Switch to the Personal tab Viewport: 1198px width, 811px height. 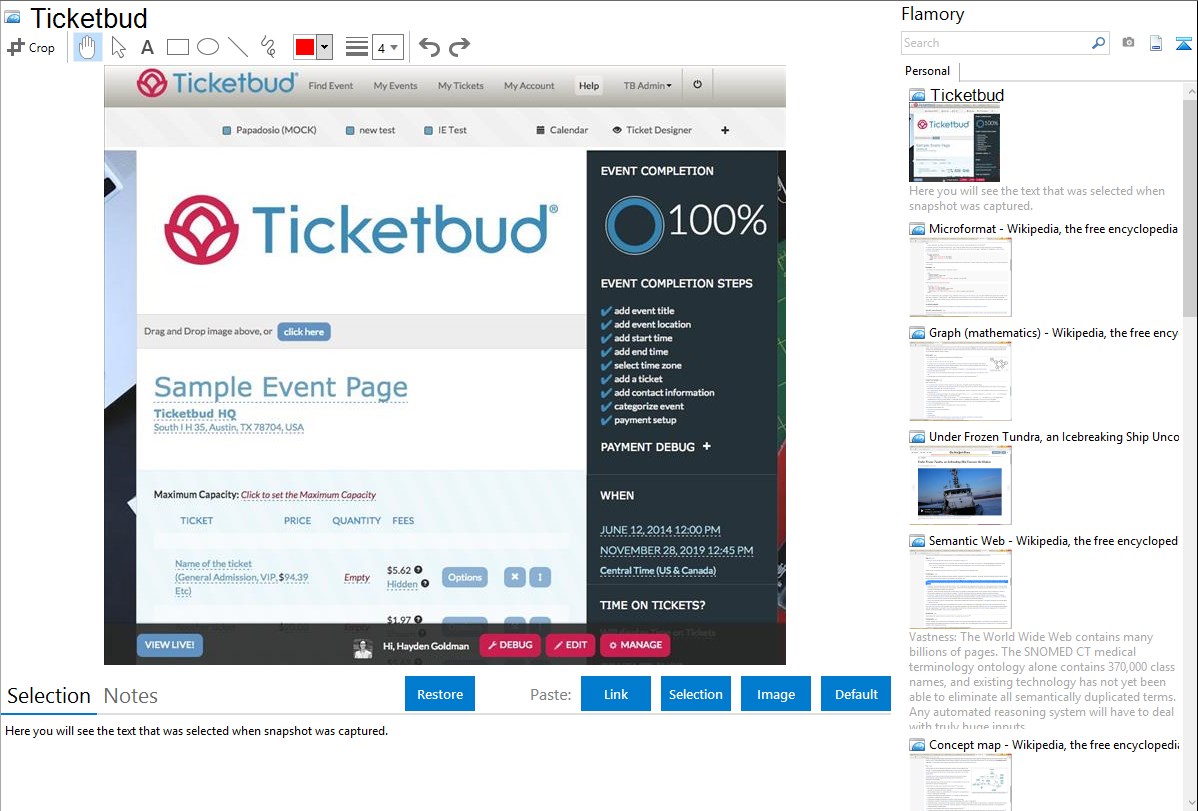coord(928,71)
